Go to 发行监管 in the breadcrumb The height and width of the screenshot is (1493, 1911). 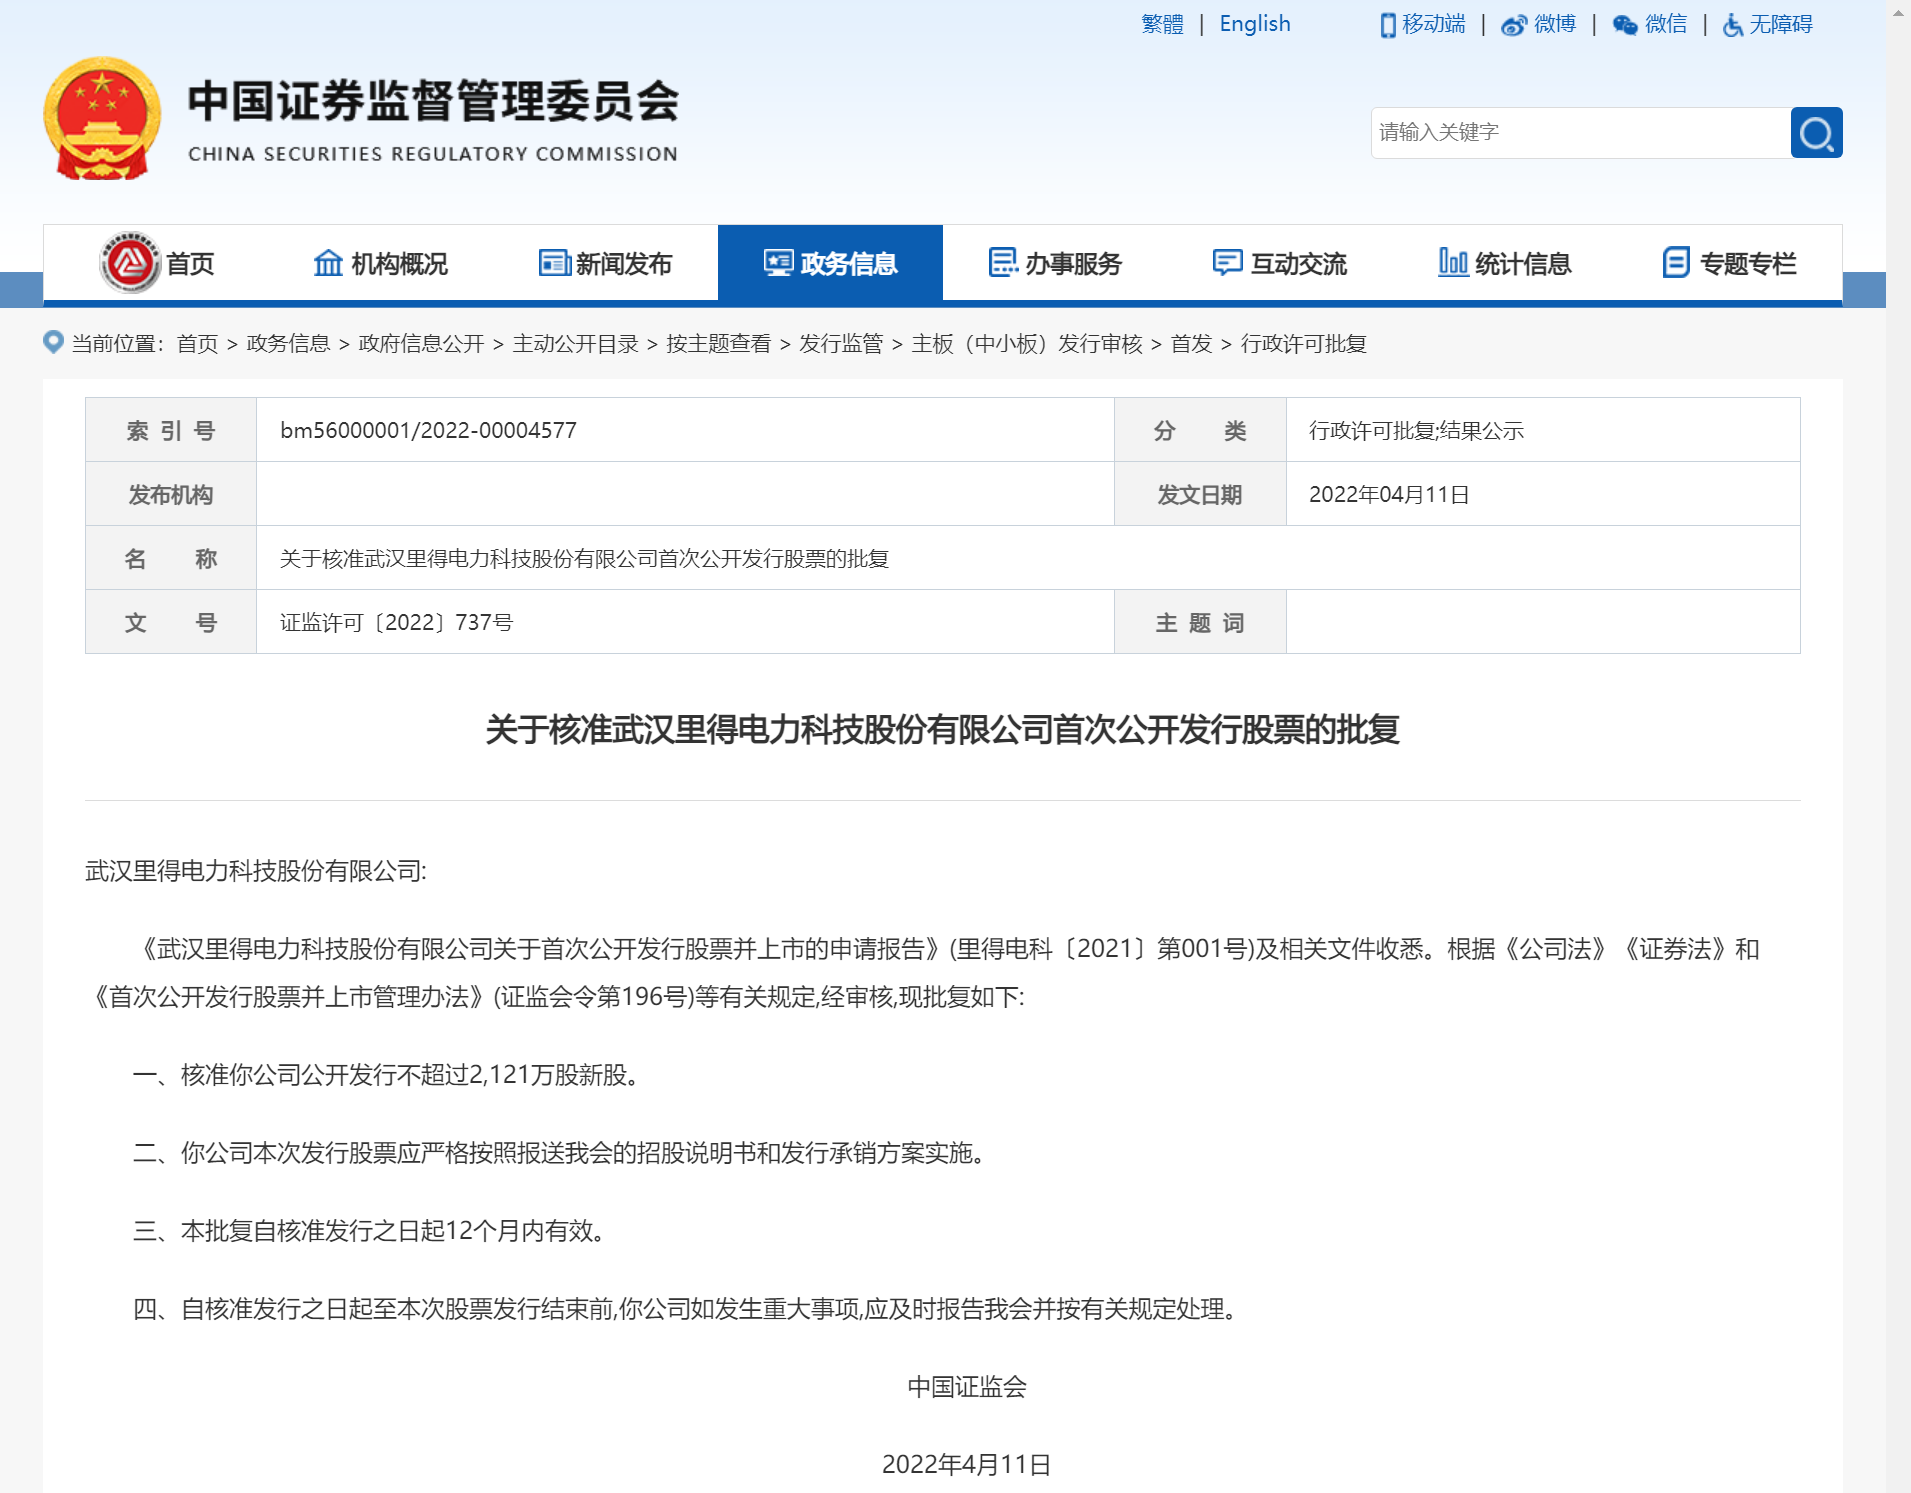(841, 344)
